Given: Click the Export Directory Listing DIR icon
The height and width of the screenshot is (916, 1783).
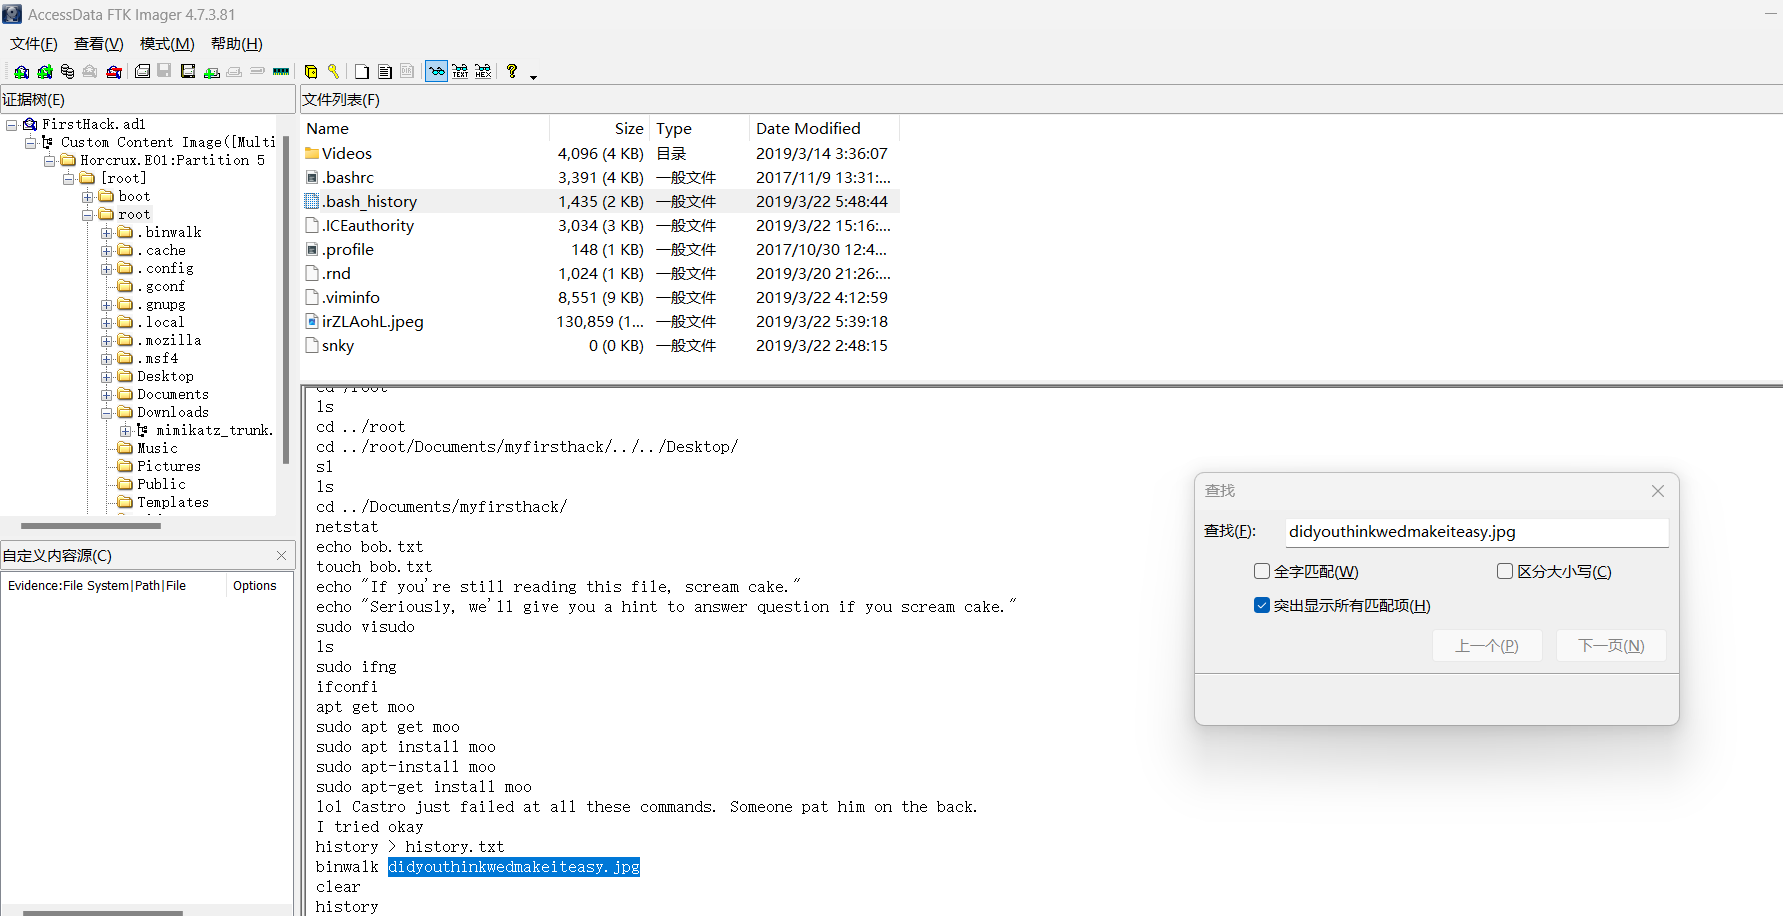Looking at the screenshot, I should (408, 71).
